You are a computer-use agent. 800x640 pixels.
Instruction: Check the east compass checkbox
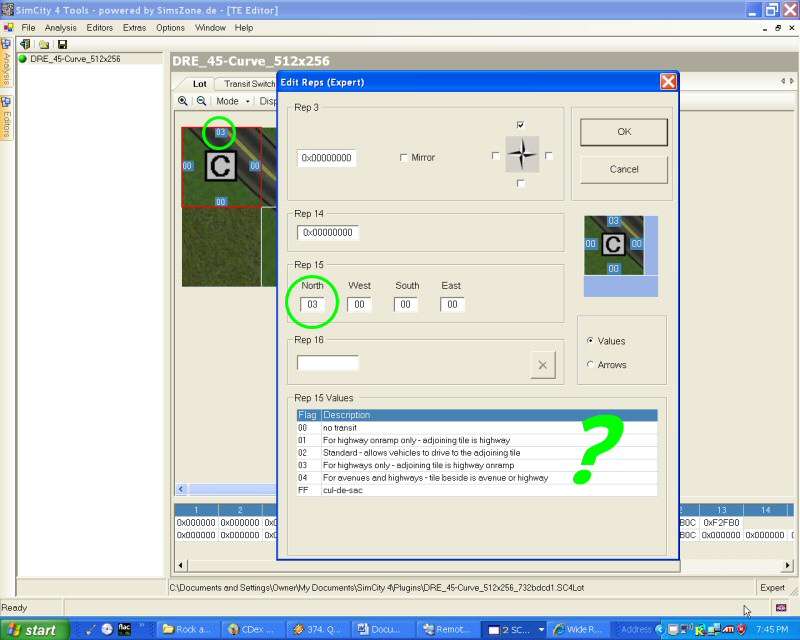click(x=549, y=155)
